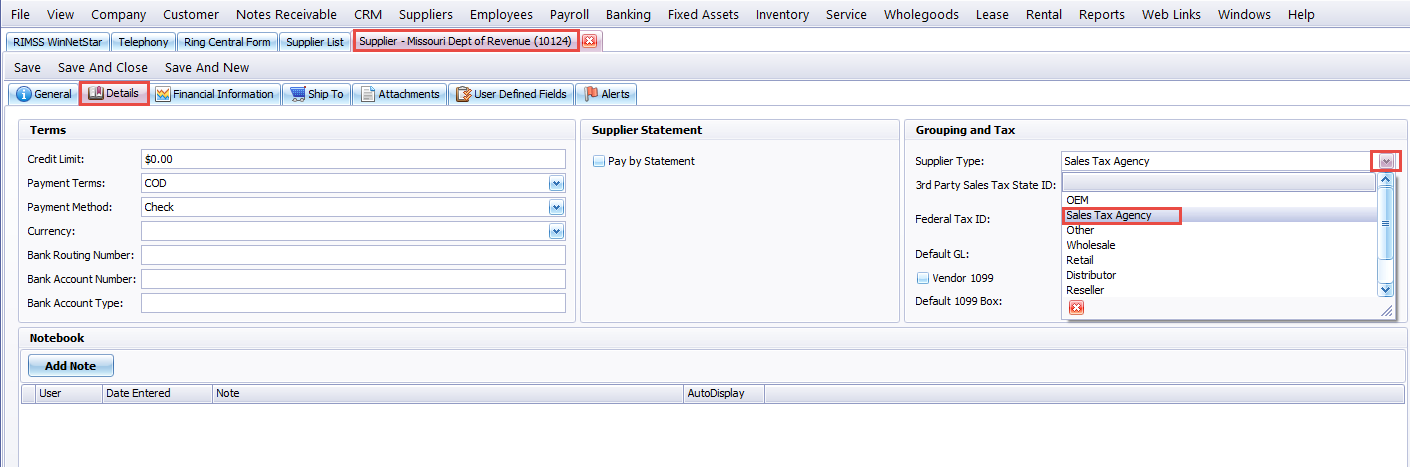The image size is (1410, 467).
Task: Sort notes by Date Entered column
Action: 158,393
